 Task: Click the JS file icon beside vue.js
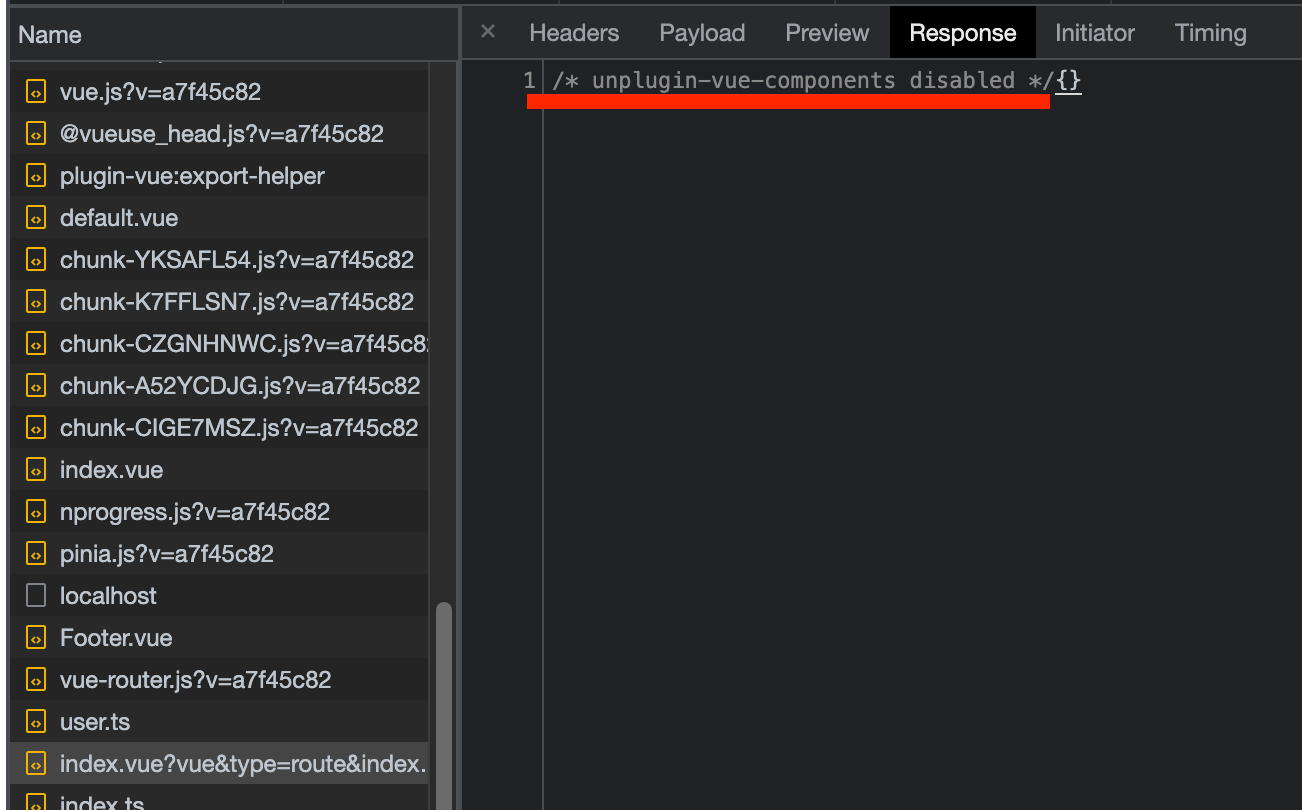[36, 91]
